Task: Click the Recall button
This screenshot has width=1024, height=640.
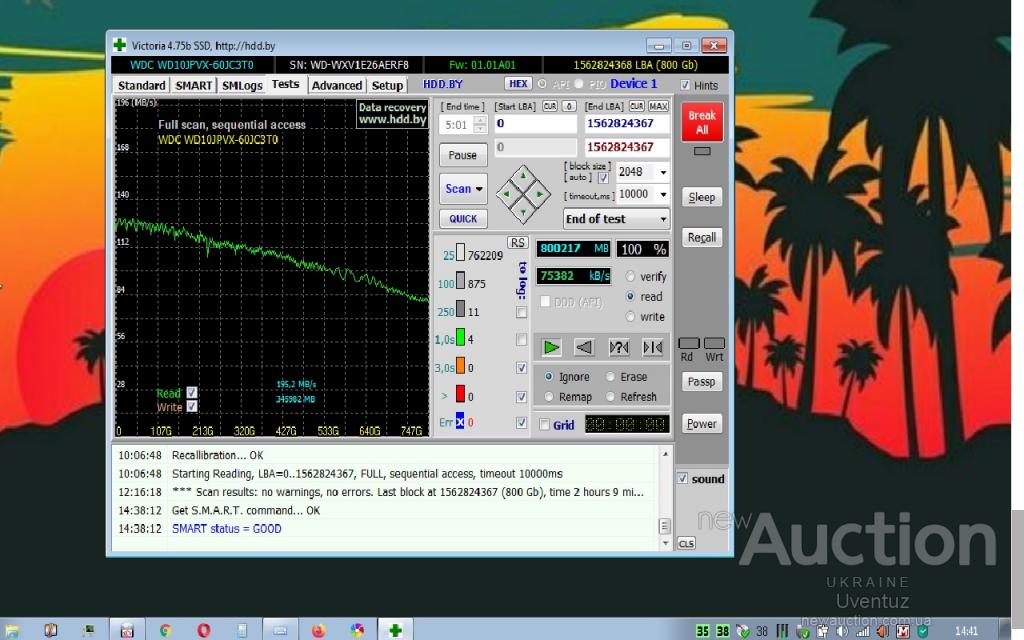Action: pos(702,238)
